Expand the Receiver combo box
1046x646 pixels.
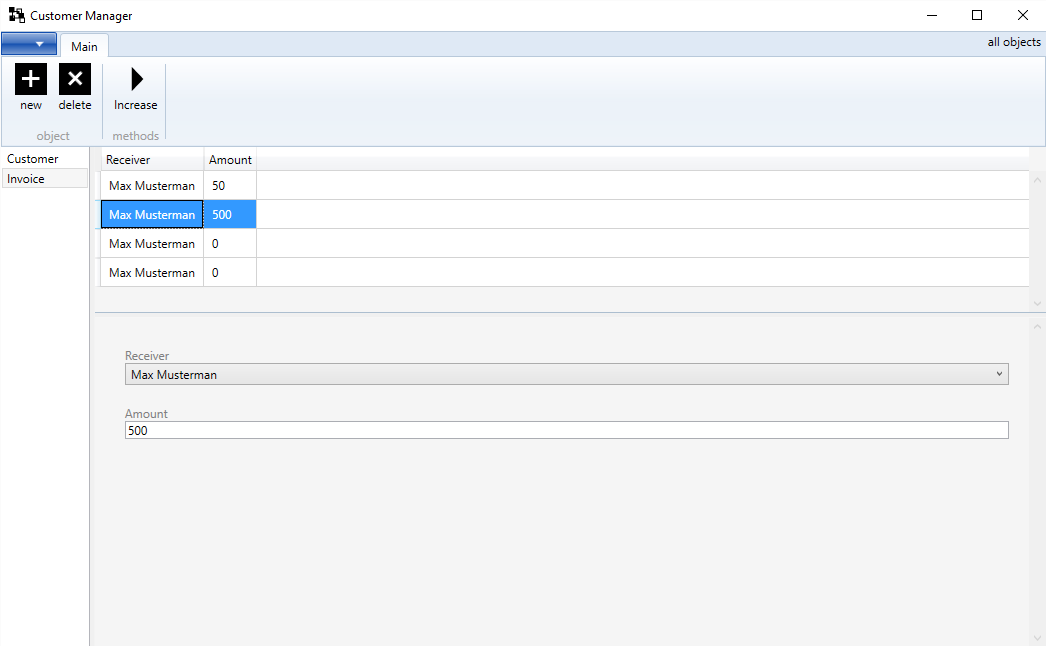click(x=566, y=375)
